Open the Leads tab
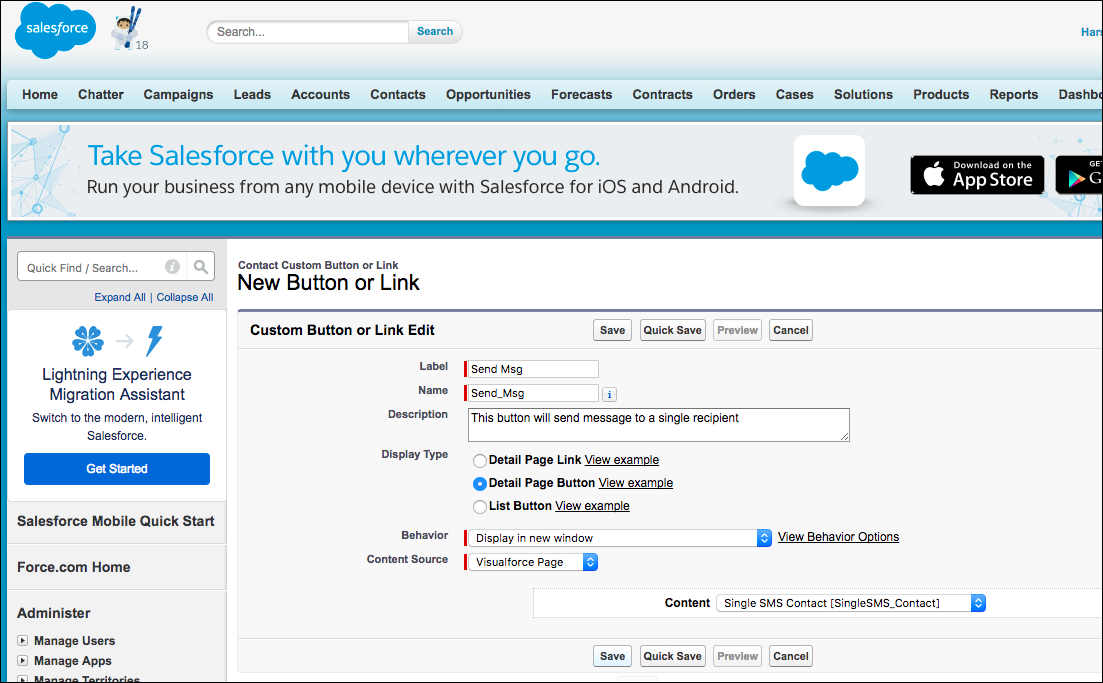The image size is (1103, 683). point(252,94)
